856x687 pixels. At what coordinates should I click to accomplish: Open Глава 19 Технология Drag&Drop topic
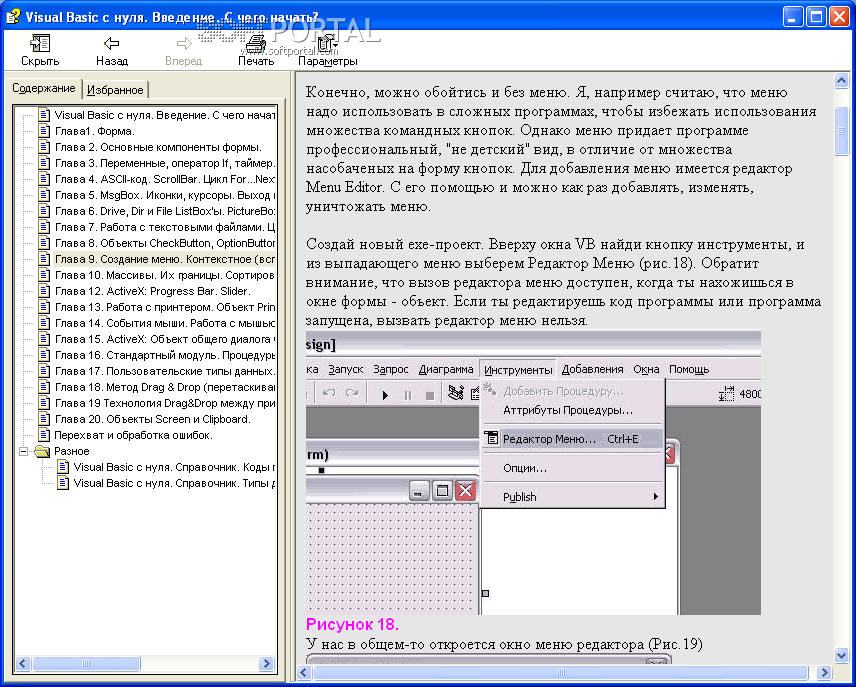pos(164,403)
